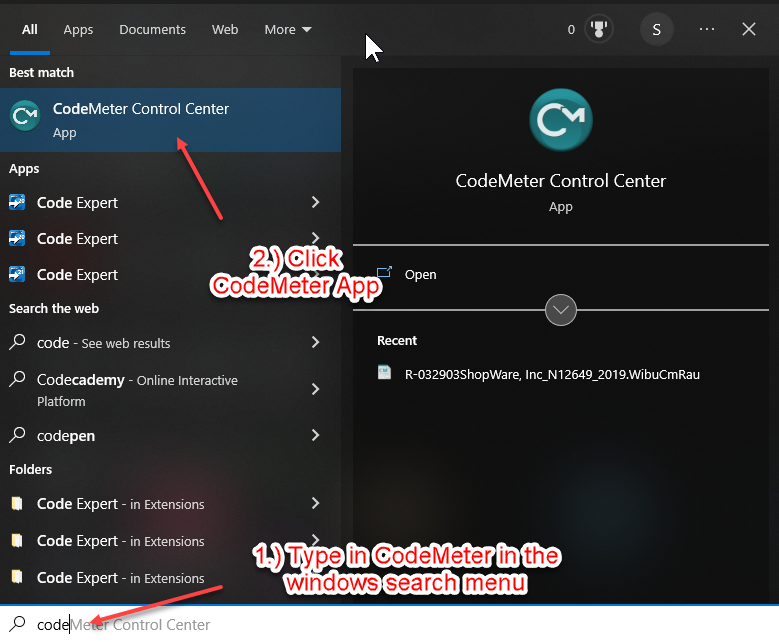Click search icon beside 'code - See web results'
Image resolution: width=779 pixels, height=642 pixels.
(17, 342)
